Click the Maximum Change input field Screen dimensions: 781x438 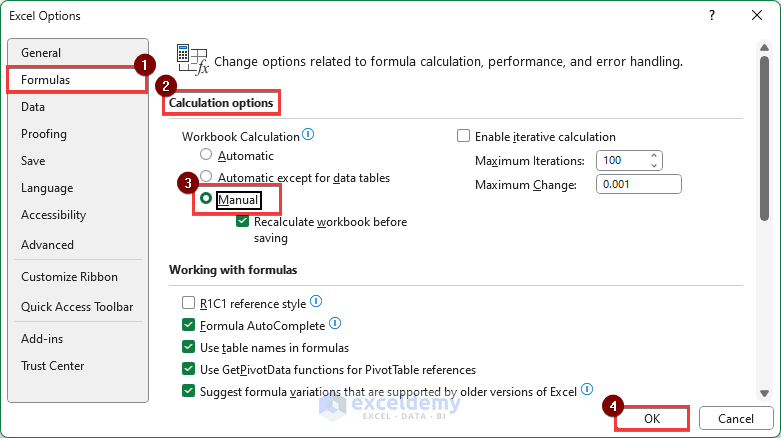click(x=638, y=184)
